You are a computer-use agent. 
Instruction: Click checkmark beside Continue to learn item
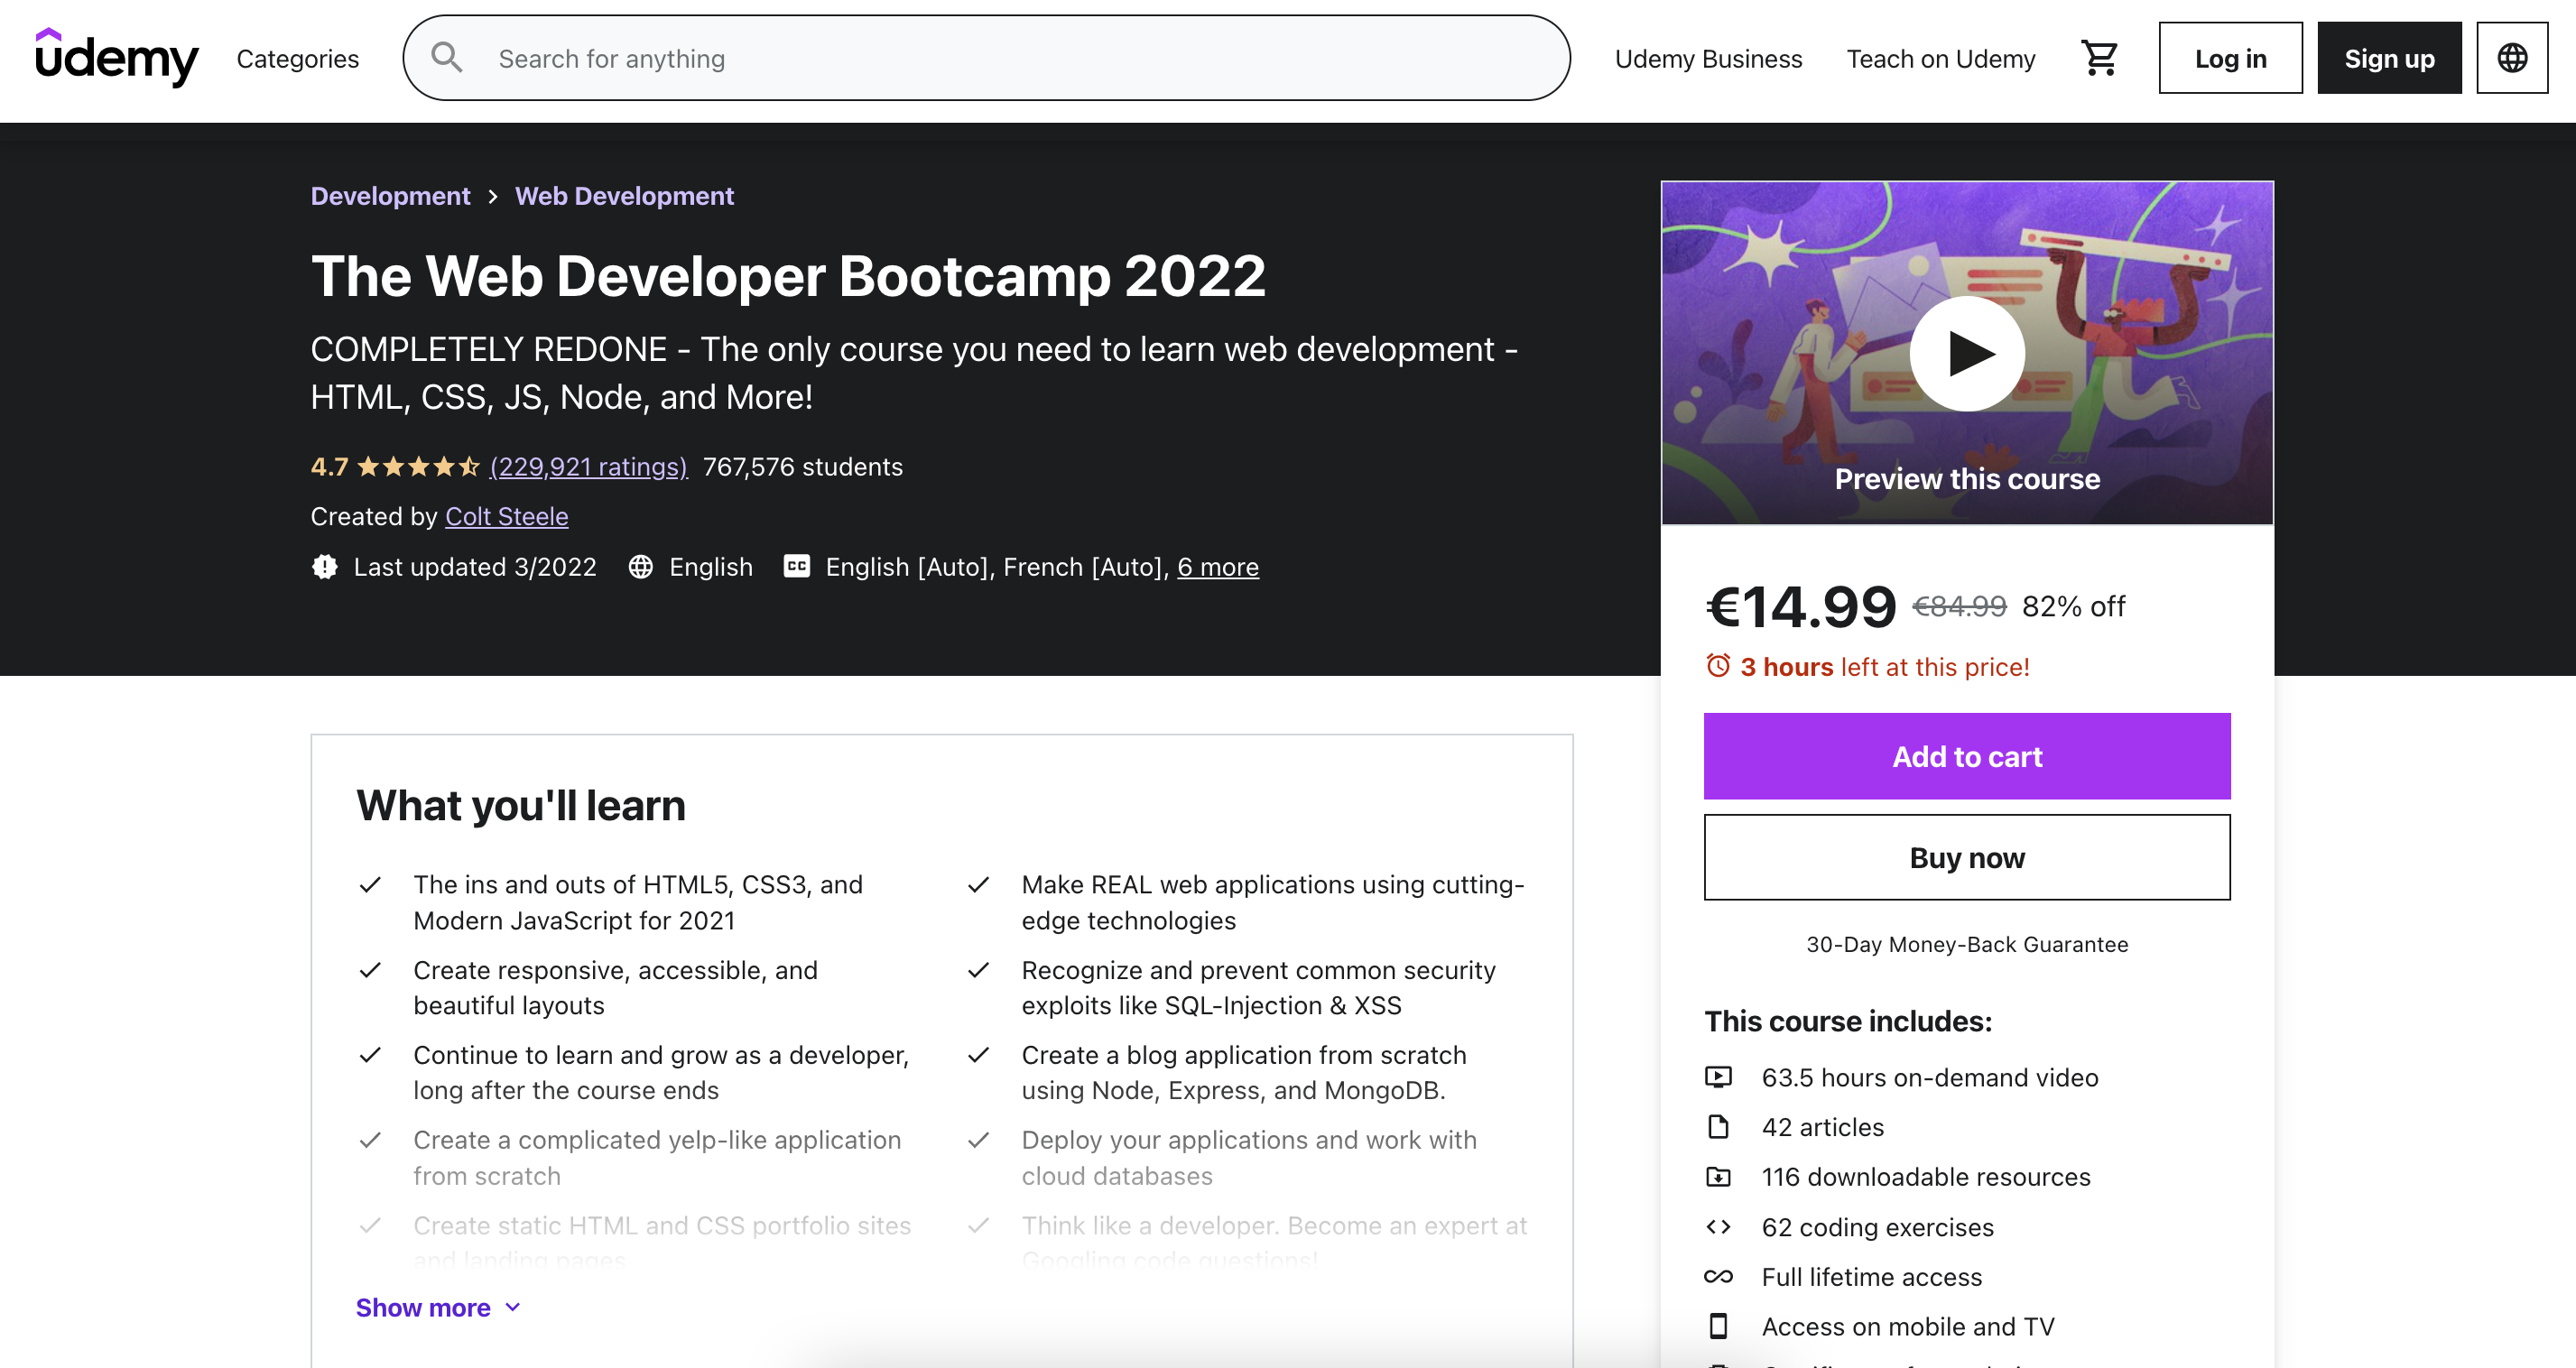pos(370,1055)
